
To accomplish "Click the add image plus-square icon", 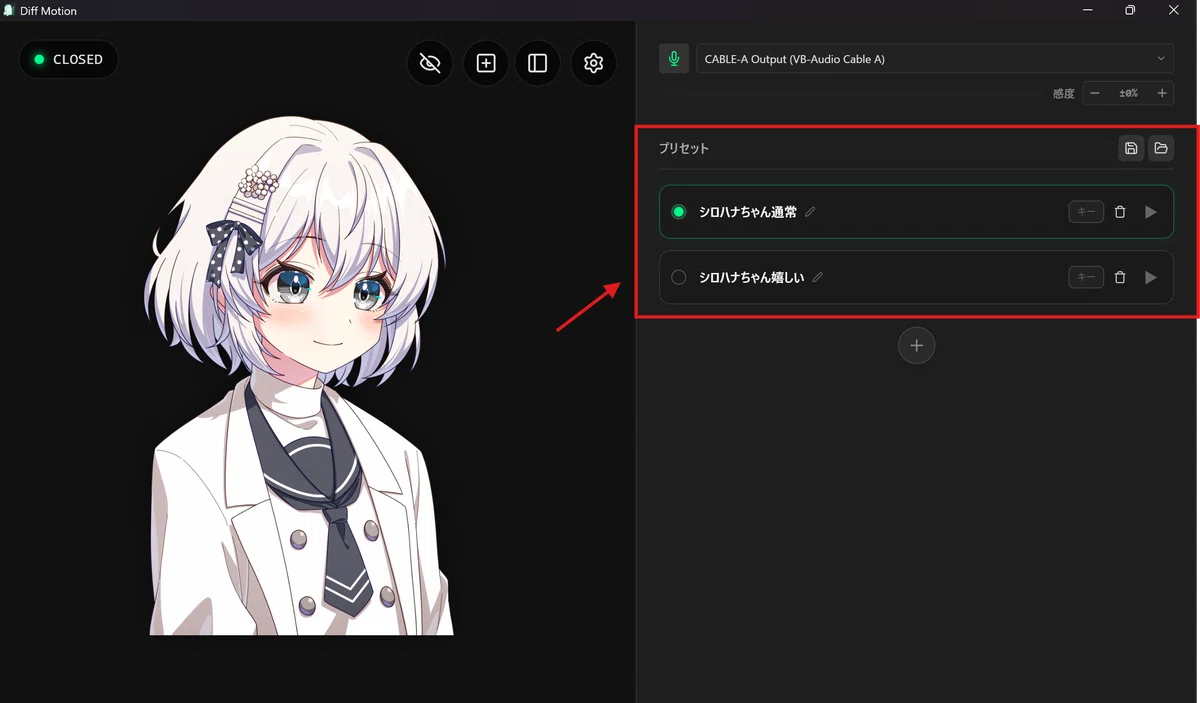I will tap(486, 63).
